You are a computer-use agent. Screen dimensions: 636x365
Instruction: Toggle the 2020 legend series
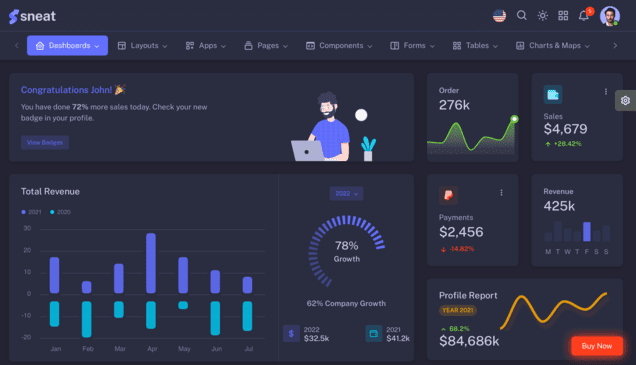coord(60,212)
